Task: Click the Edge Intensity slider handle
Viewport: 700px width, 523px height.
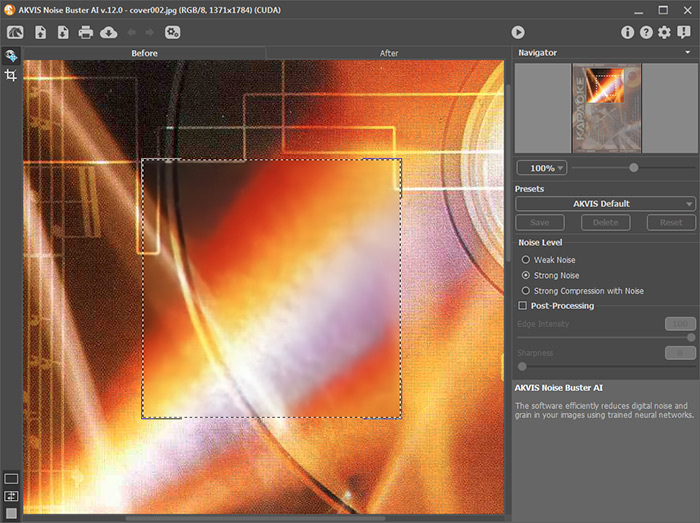Action: pos(691,337)
